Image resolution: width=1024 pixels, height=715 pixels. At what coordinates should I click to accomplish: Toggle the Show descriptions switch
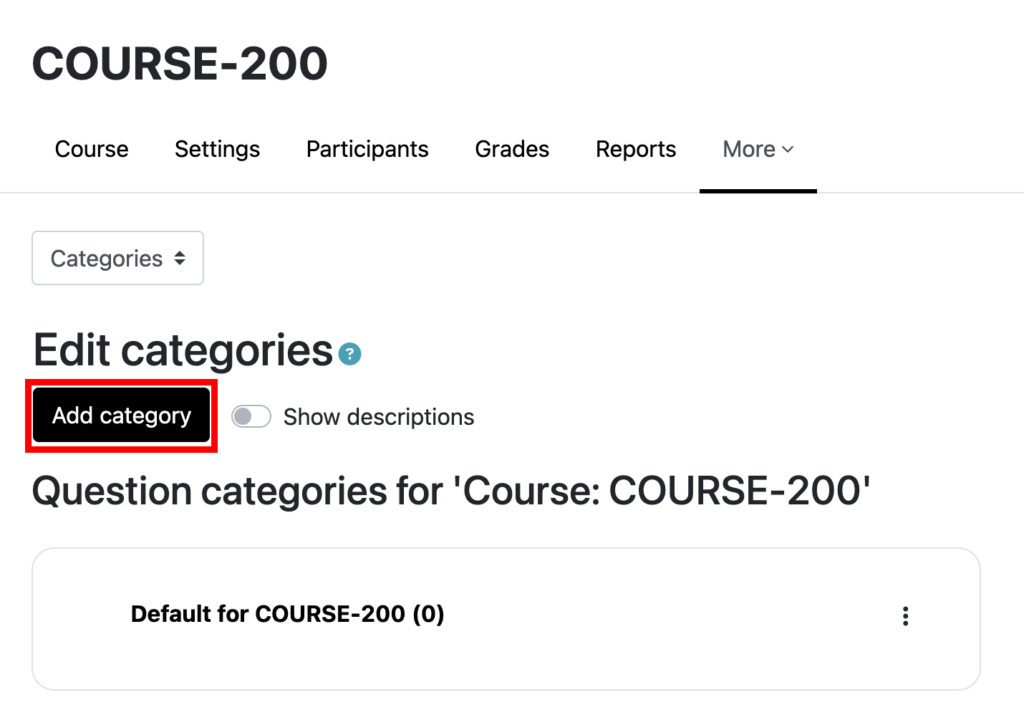click(251, 417)
